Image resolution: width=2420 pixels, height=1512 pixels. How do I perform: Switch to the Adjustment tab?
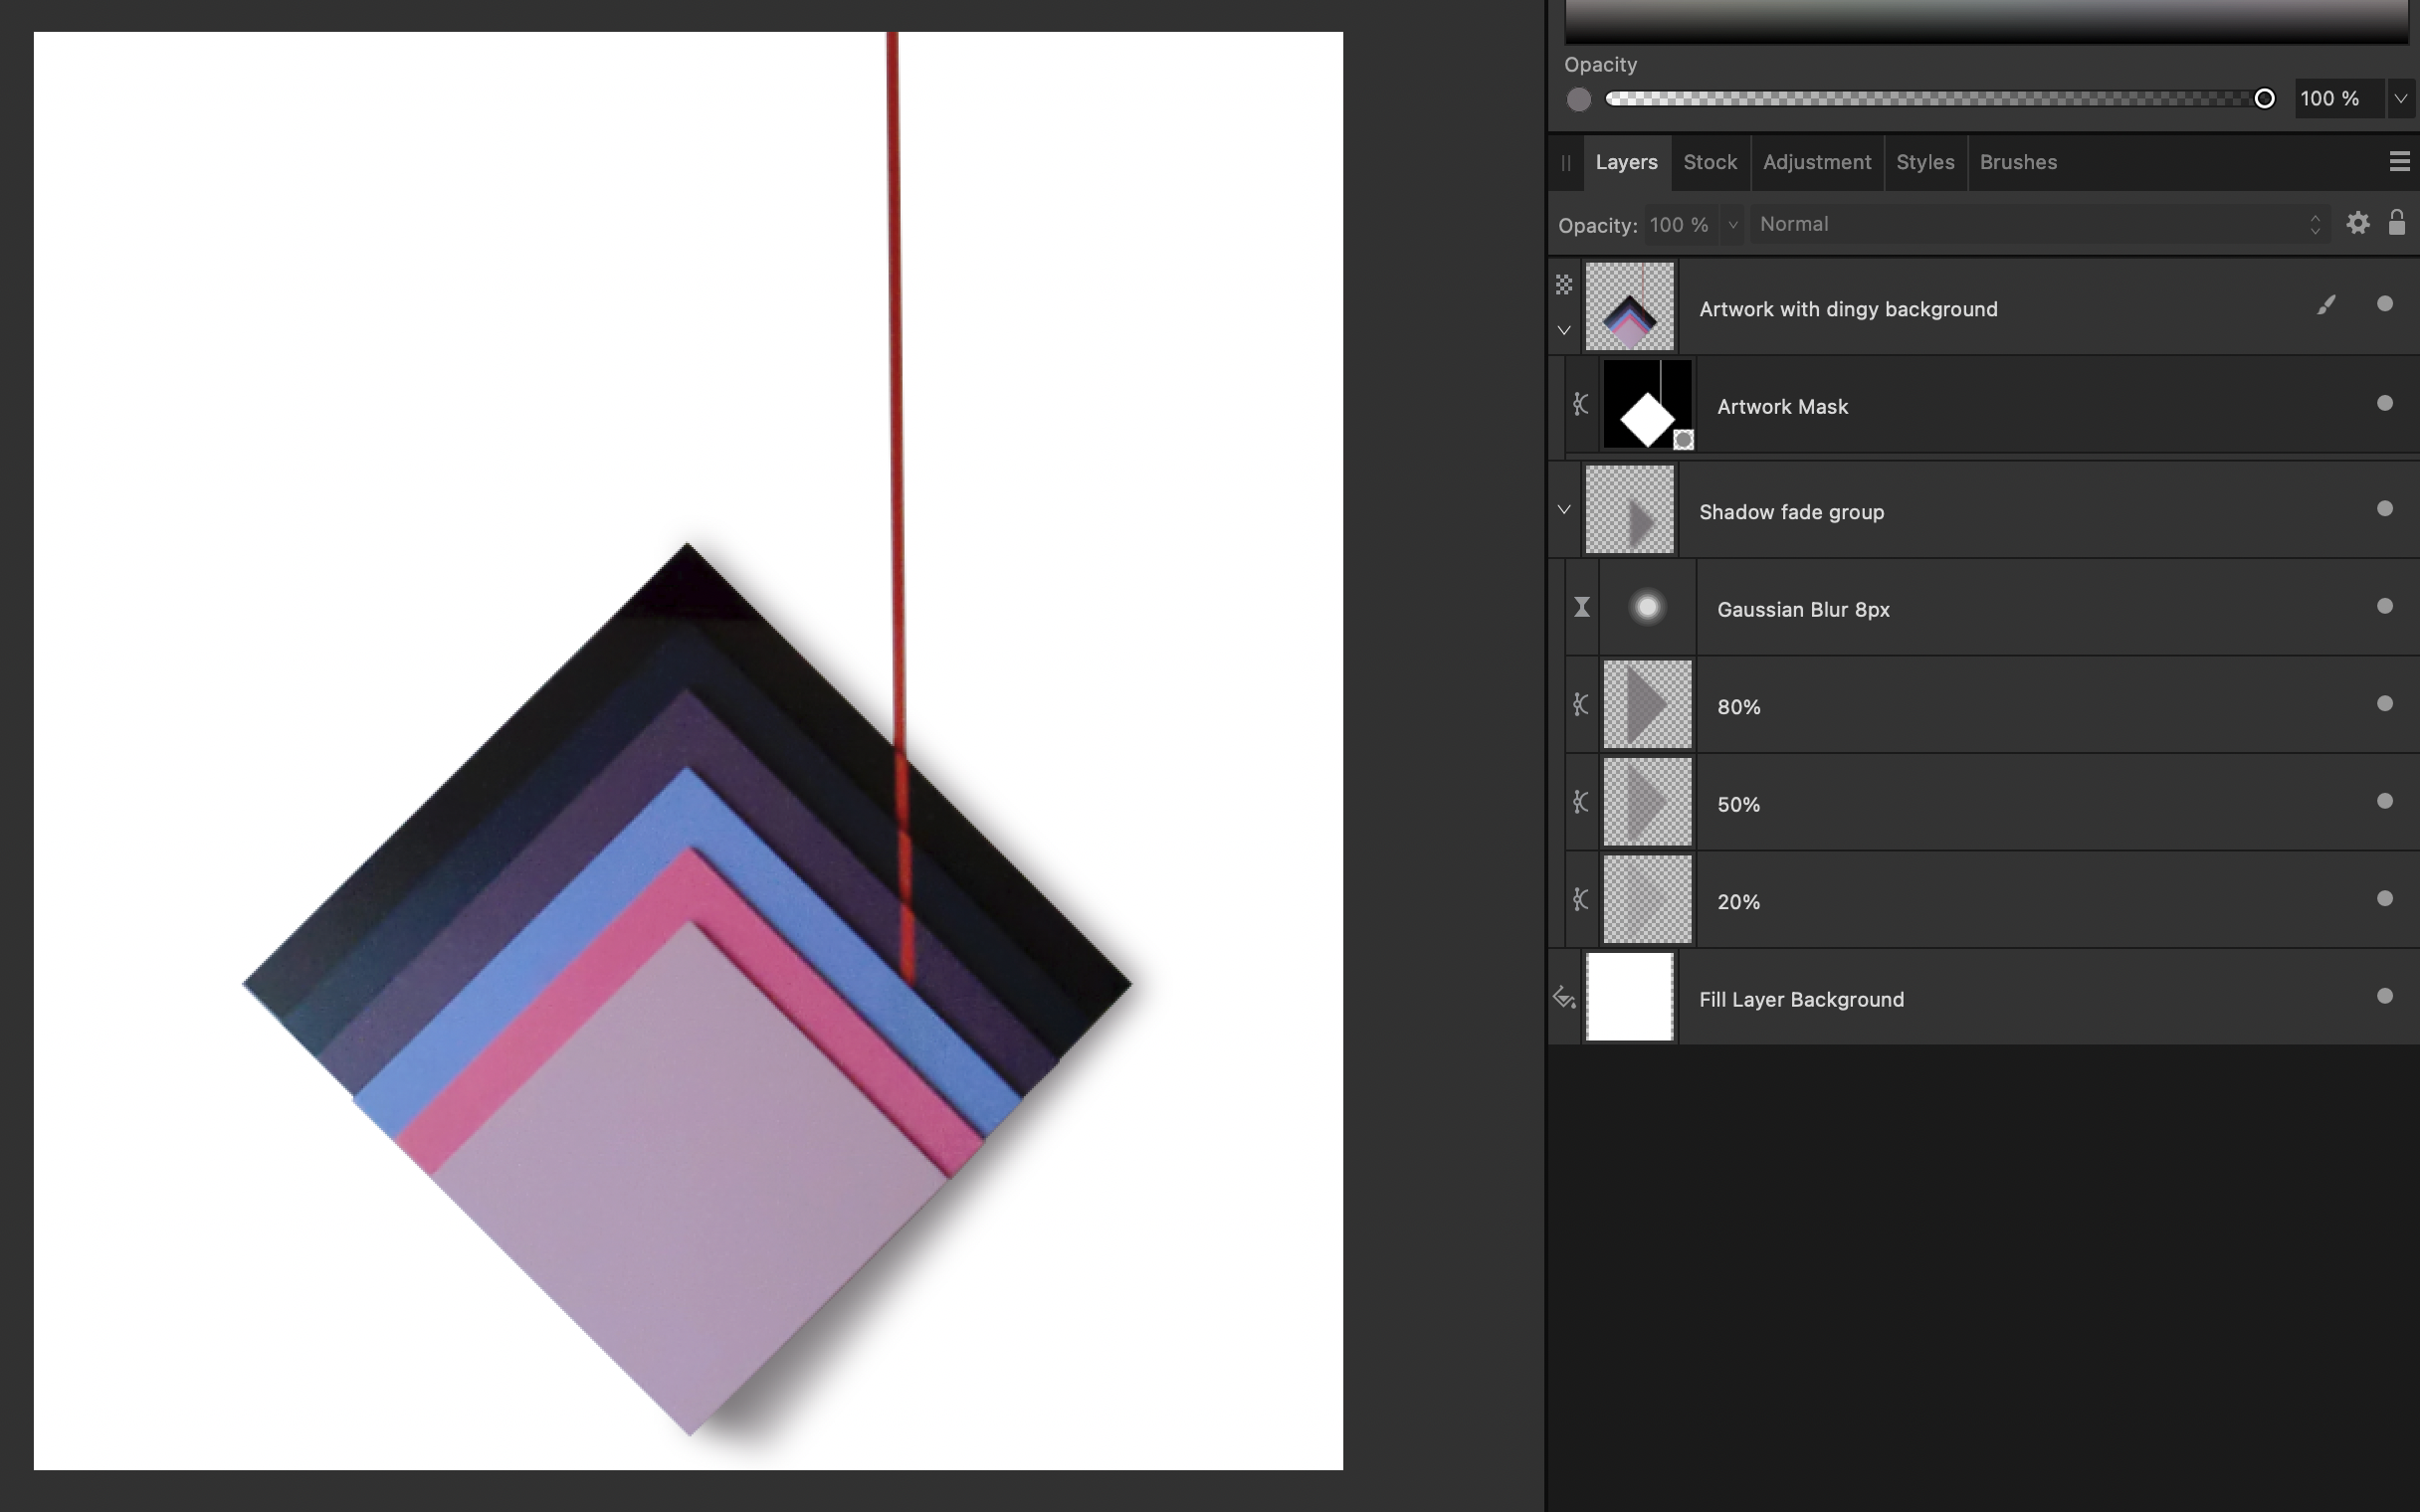click(x=1816, y=162)
